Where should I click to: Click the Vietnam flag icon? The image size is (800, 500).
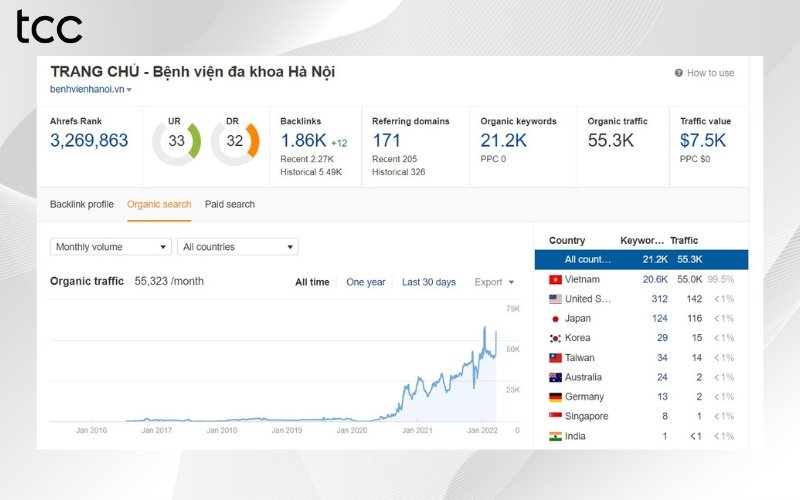click(555, 280)
